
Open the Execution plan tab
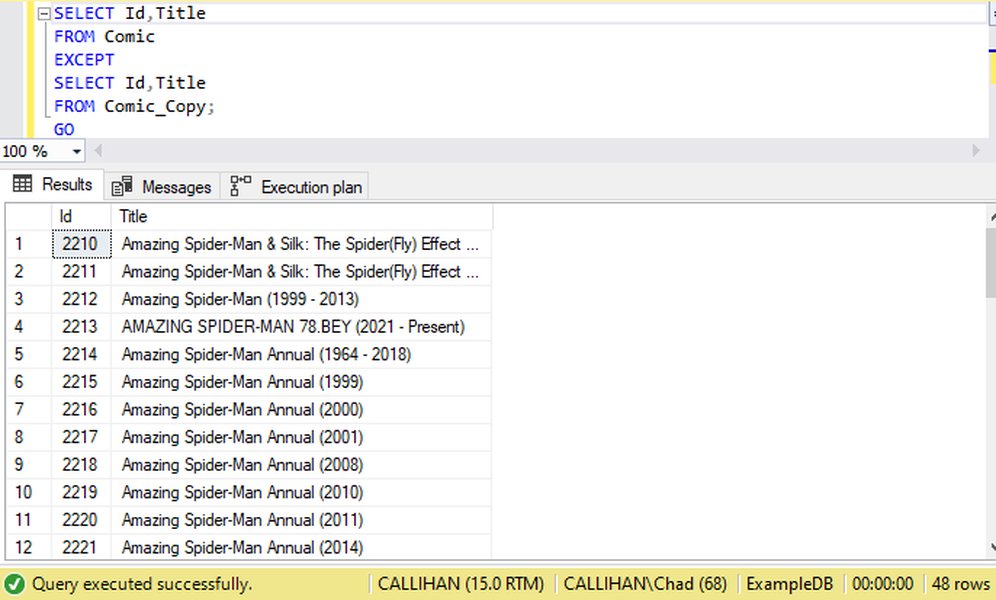click(x=295, y=187)
